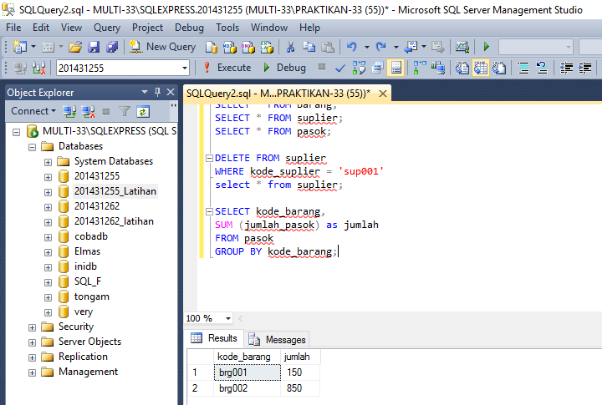The image size is (602, 406).
Task: Toggle Auto Hide pin on Object Explorer
Action: [157, 92]
